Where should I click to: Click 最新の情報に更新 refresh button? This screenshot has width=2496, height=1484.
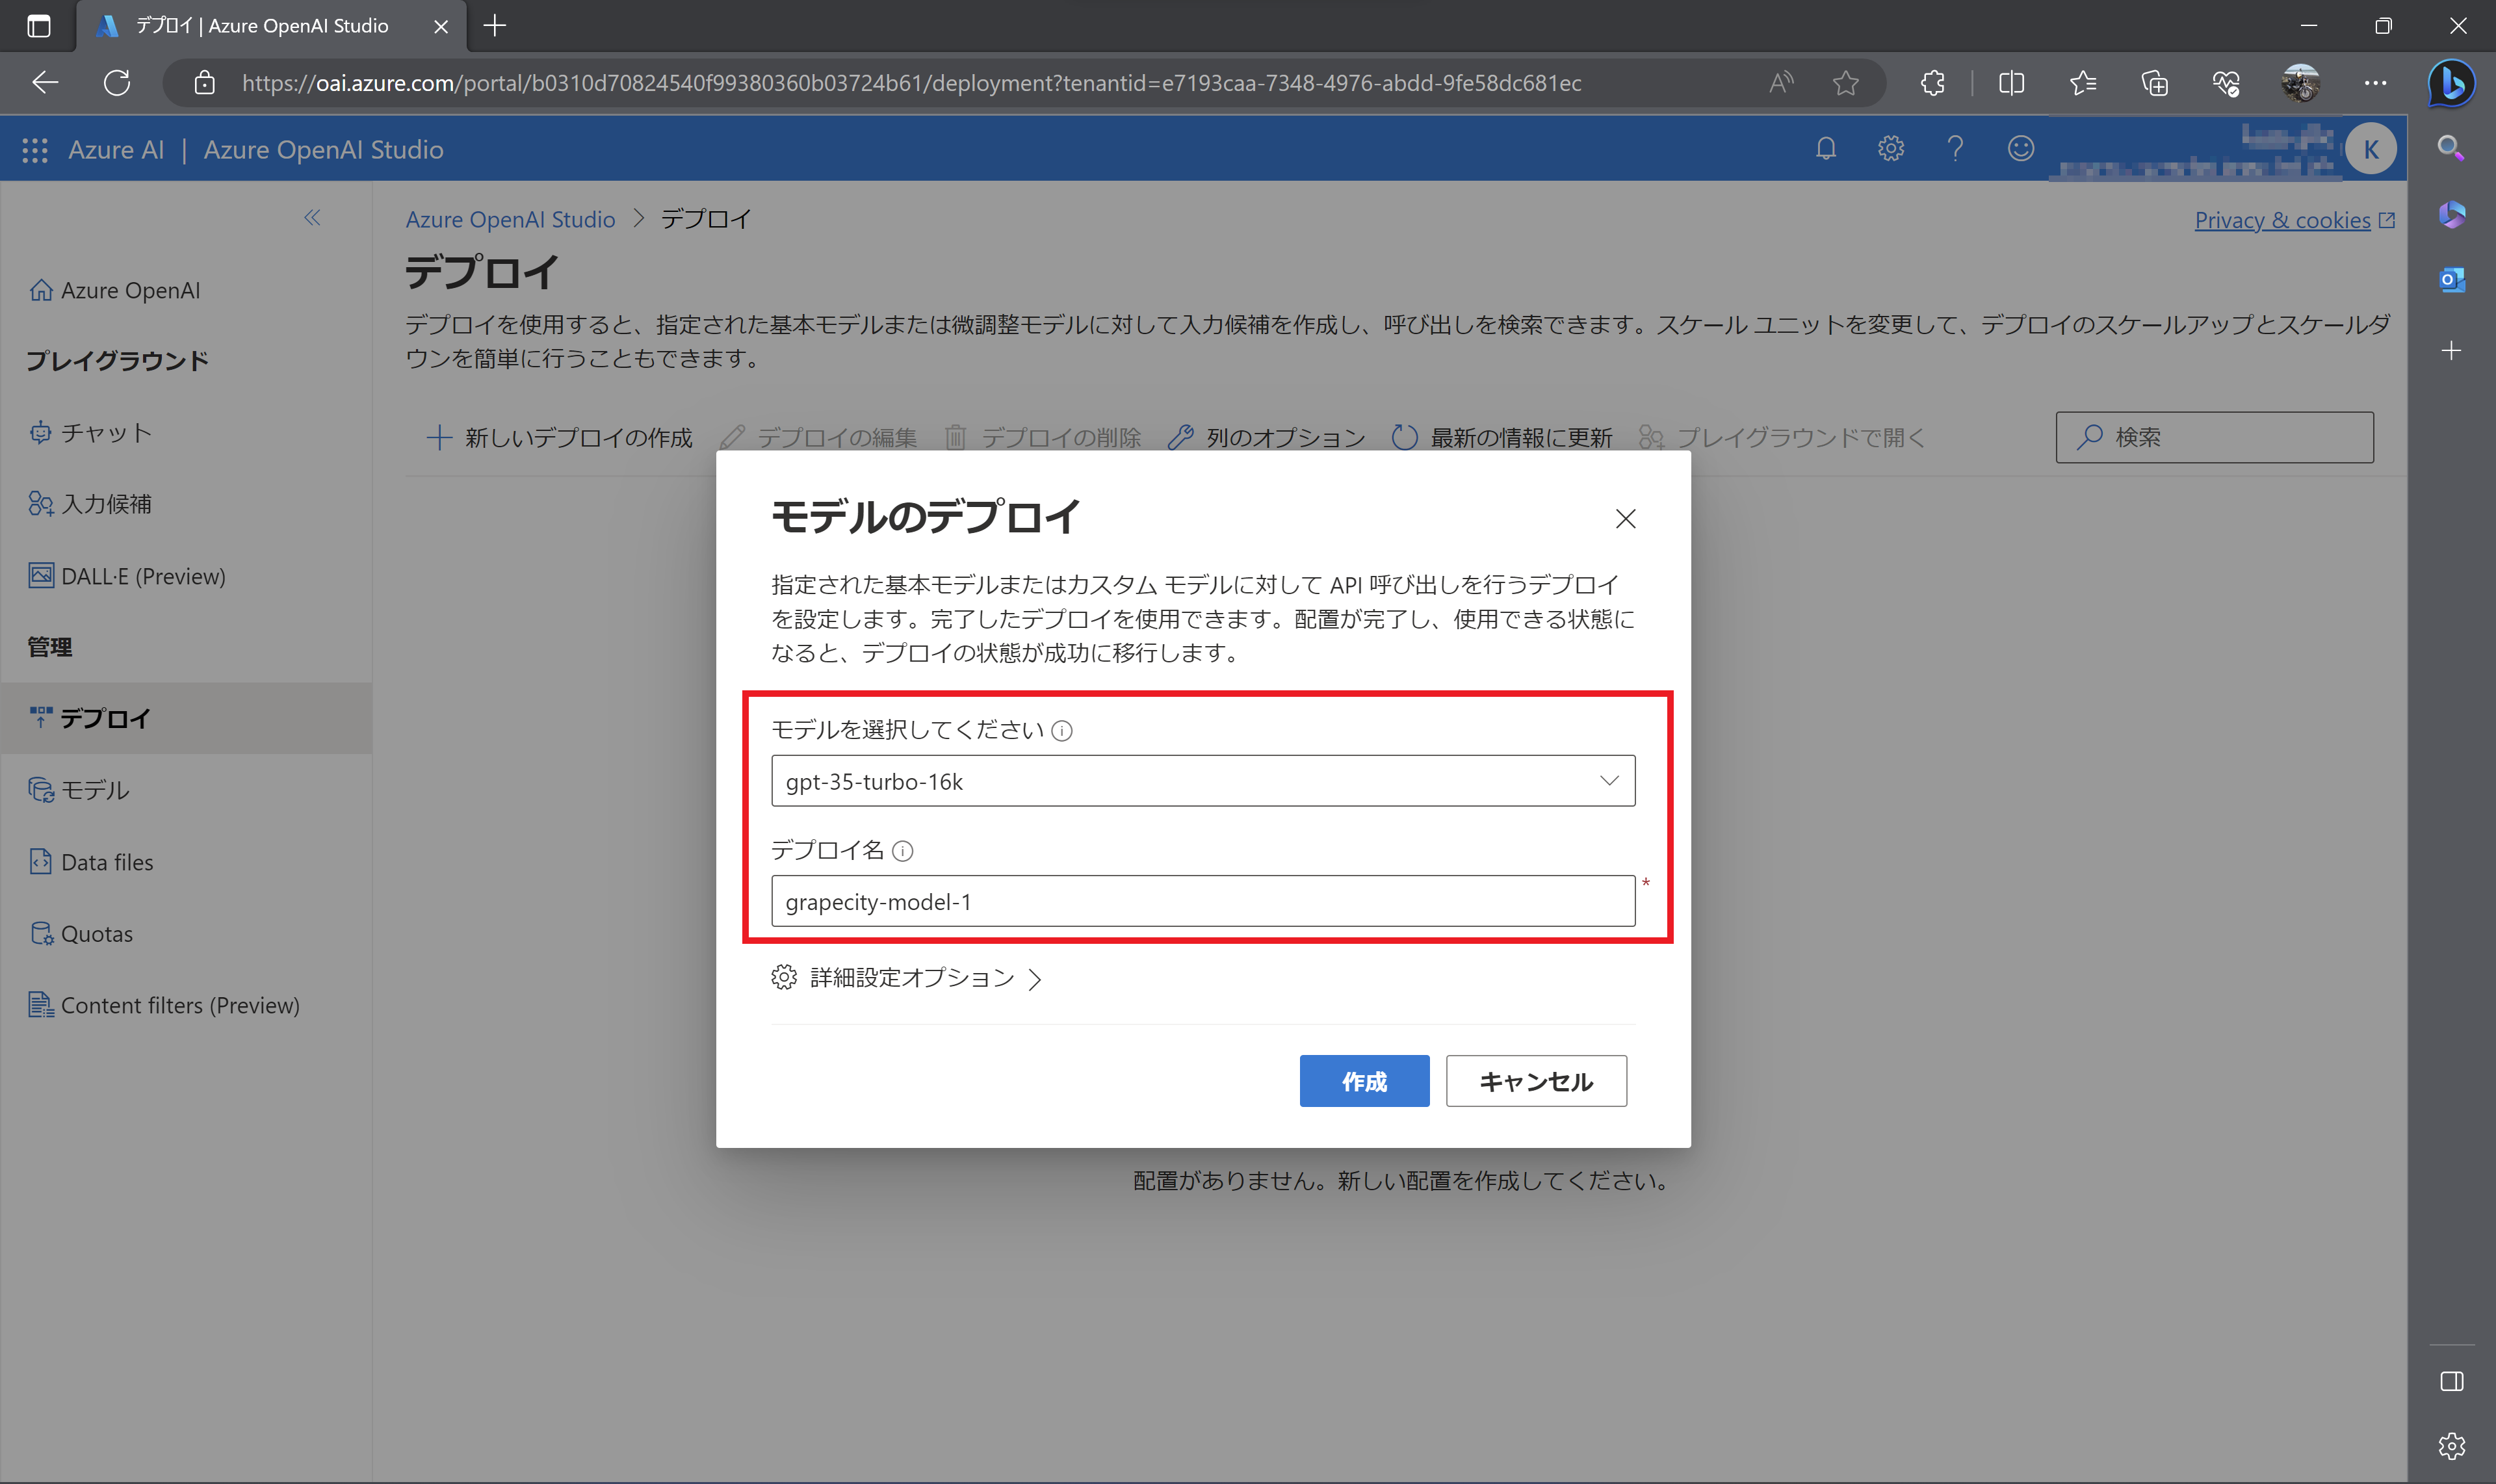(x=1502, y=437)
